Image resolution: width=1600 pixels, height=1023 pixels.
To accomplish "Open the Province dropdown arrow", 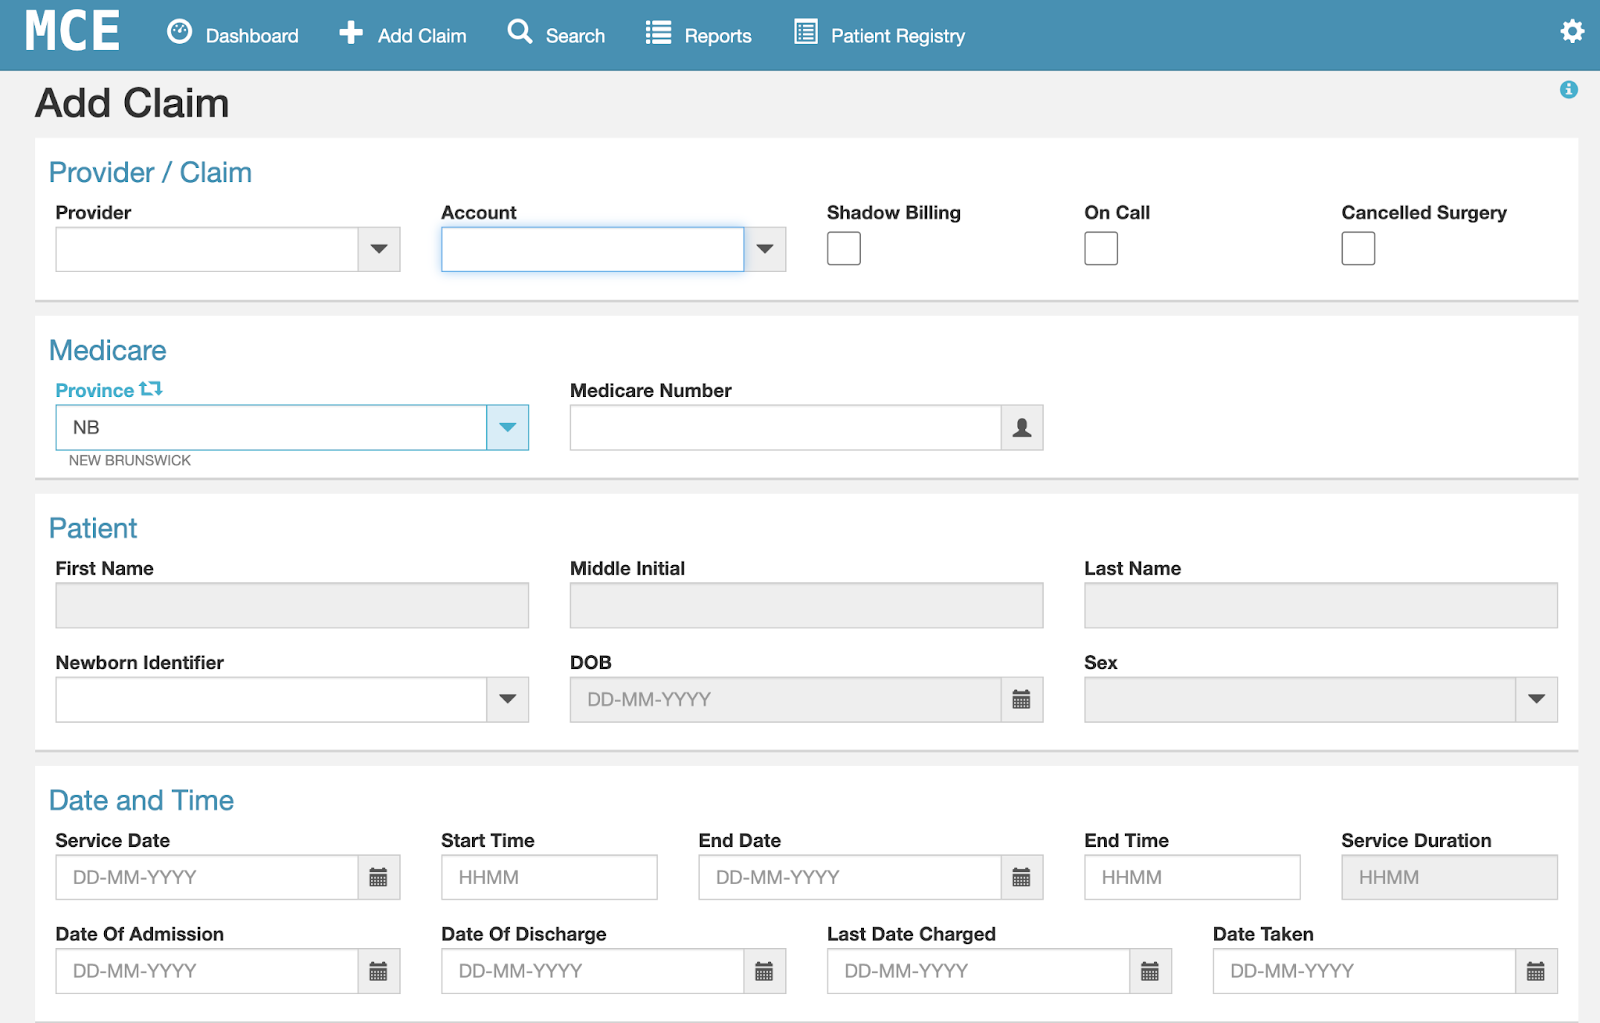I will tap(507, 428).
